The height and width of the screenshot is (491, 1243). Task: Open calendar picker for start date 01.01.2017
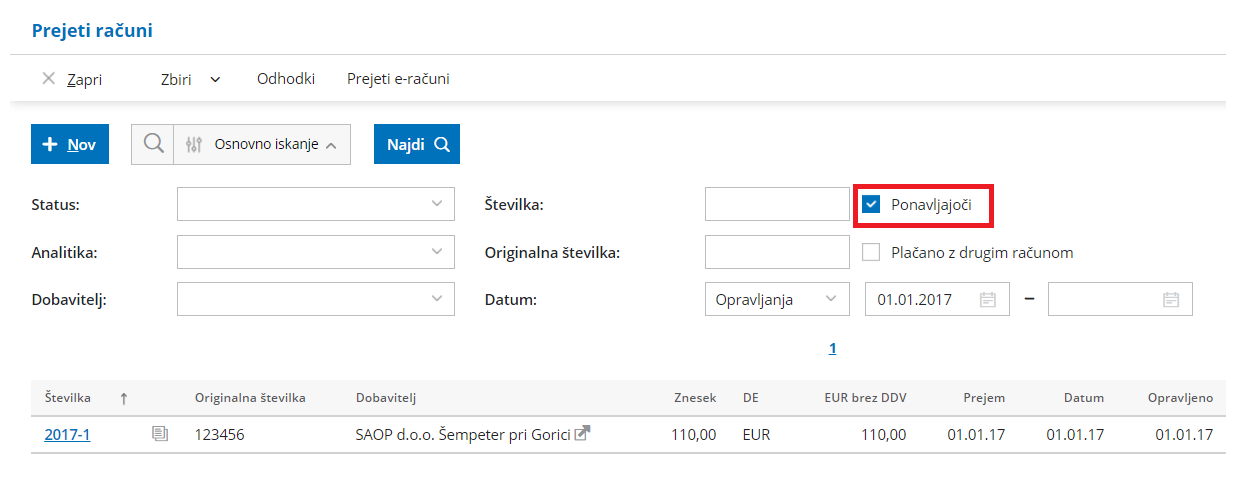(987, 299)
